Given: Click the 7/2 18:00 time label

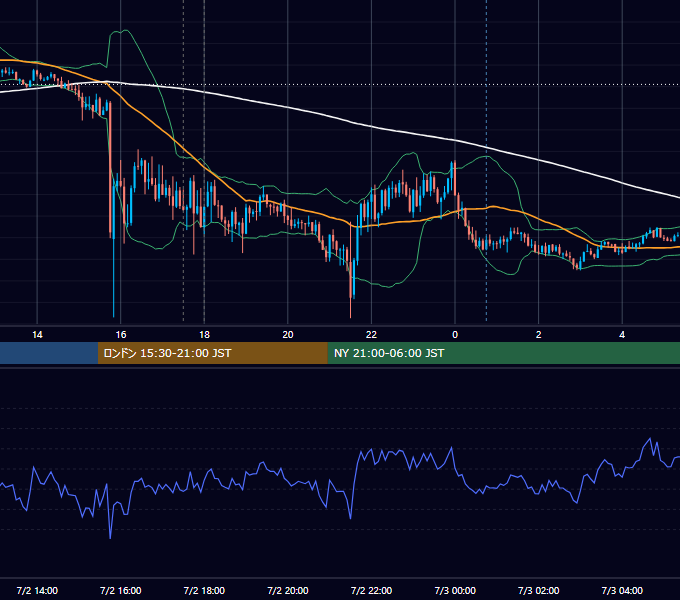Looking at the screenshot, I should coord(204,590).
